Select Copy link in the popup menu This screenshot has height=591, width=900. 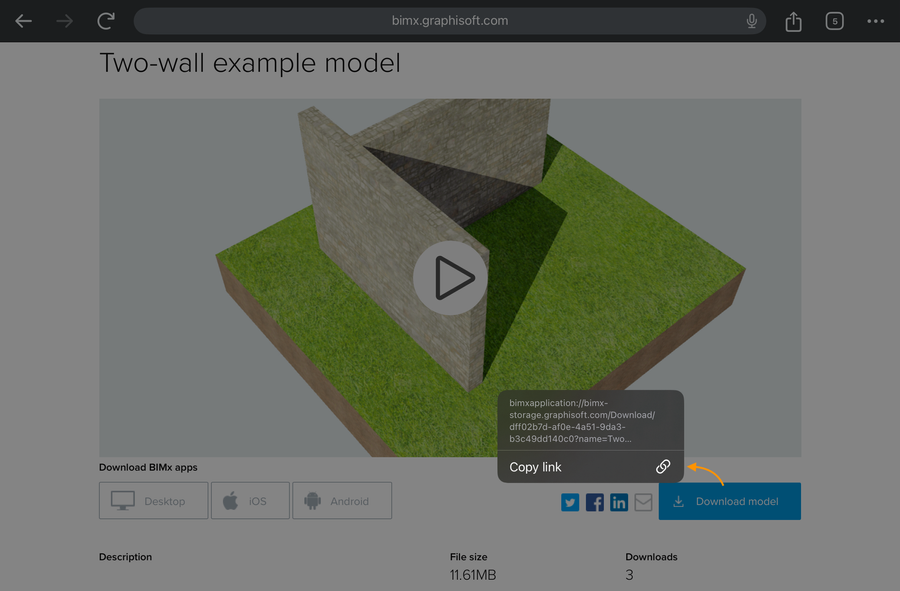[591, 467]
